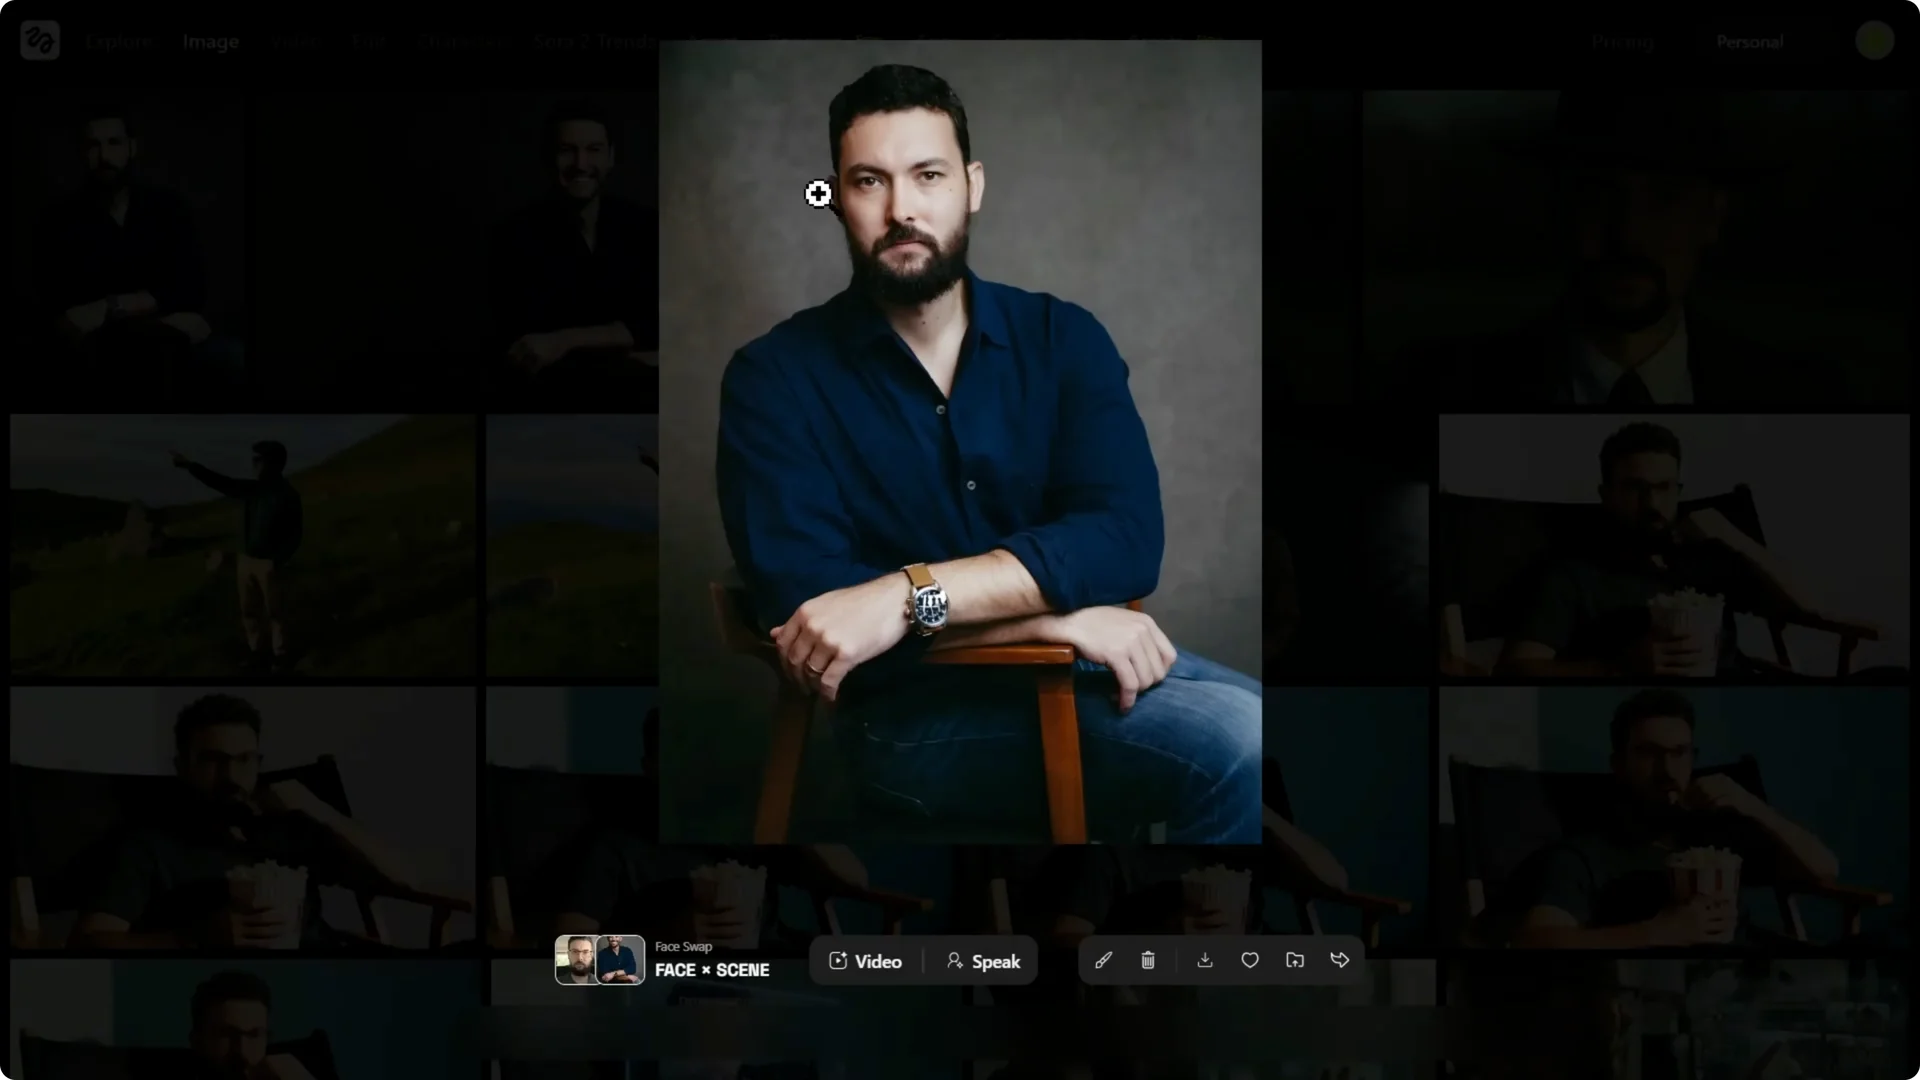Select the scene source thumbnail
The image size is (1920, 1080).
[x=621, y=960]
